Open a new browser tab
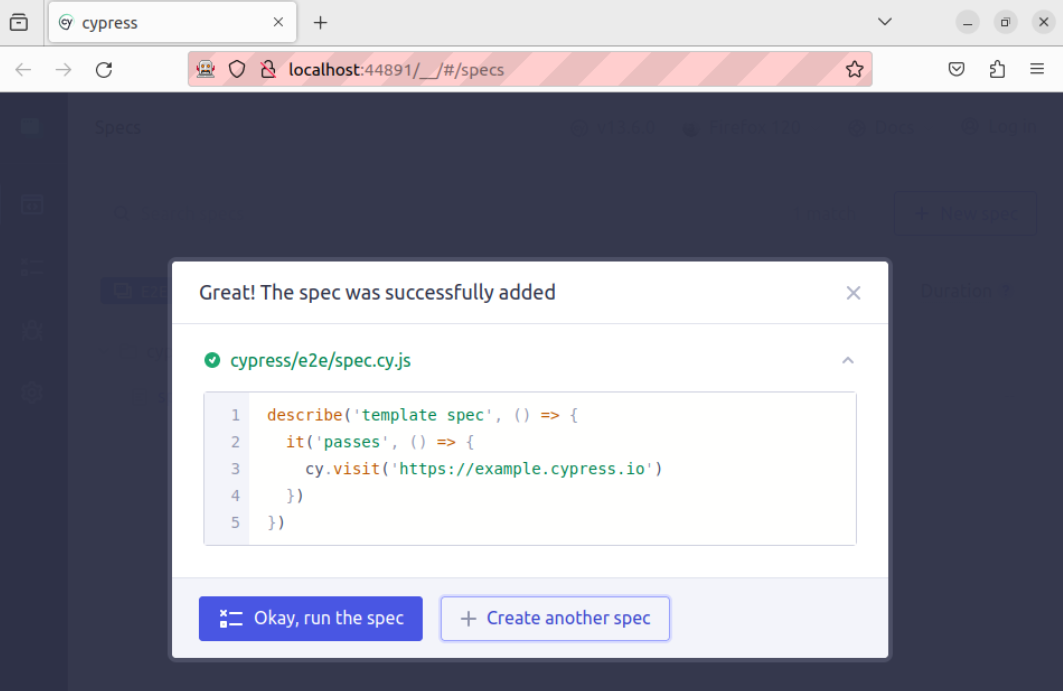1063x691 pixels. [x=320, y=22]
